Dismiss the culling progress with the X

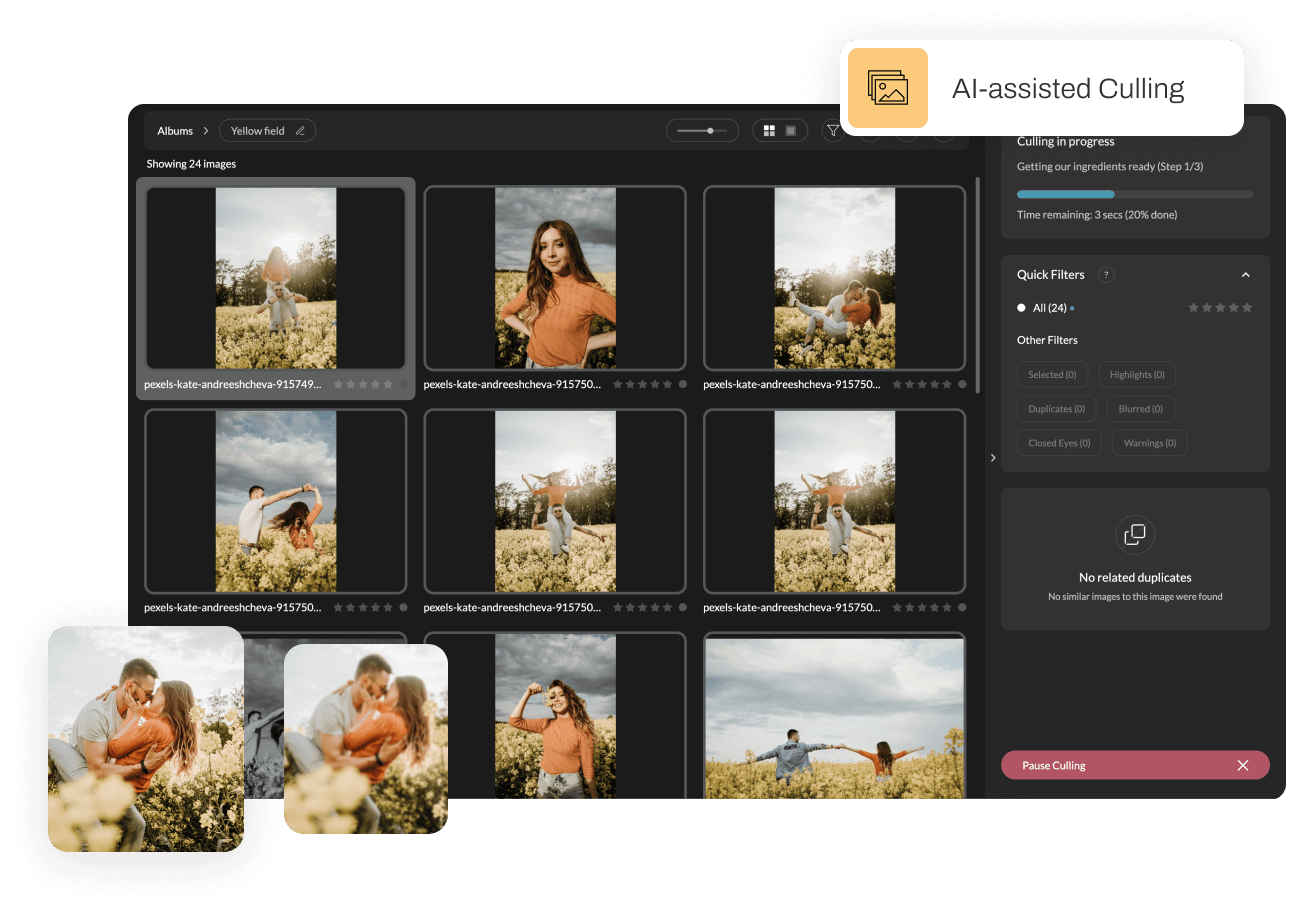click(x=1243, y=765)
